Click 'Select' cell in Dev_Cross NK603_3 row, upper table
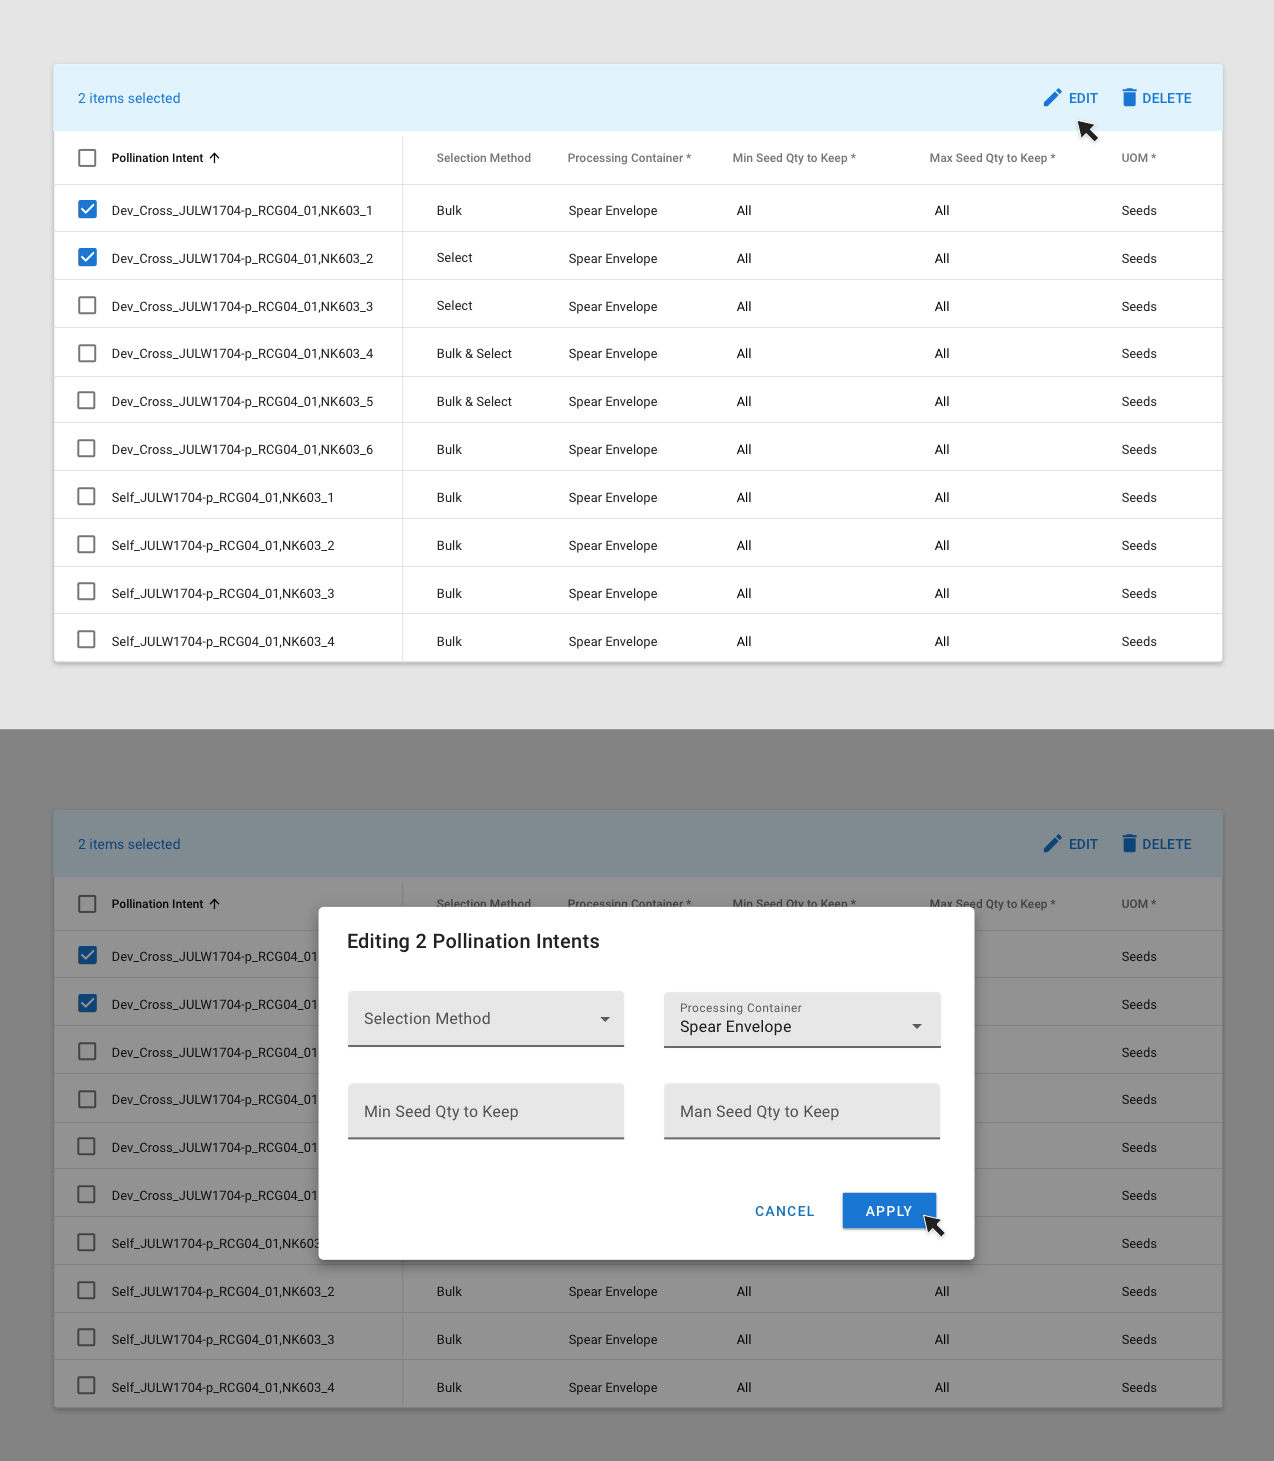 pos(454,306)
